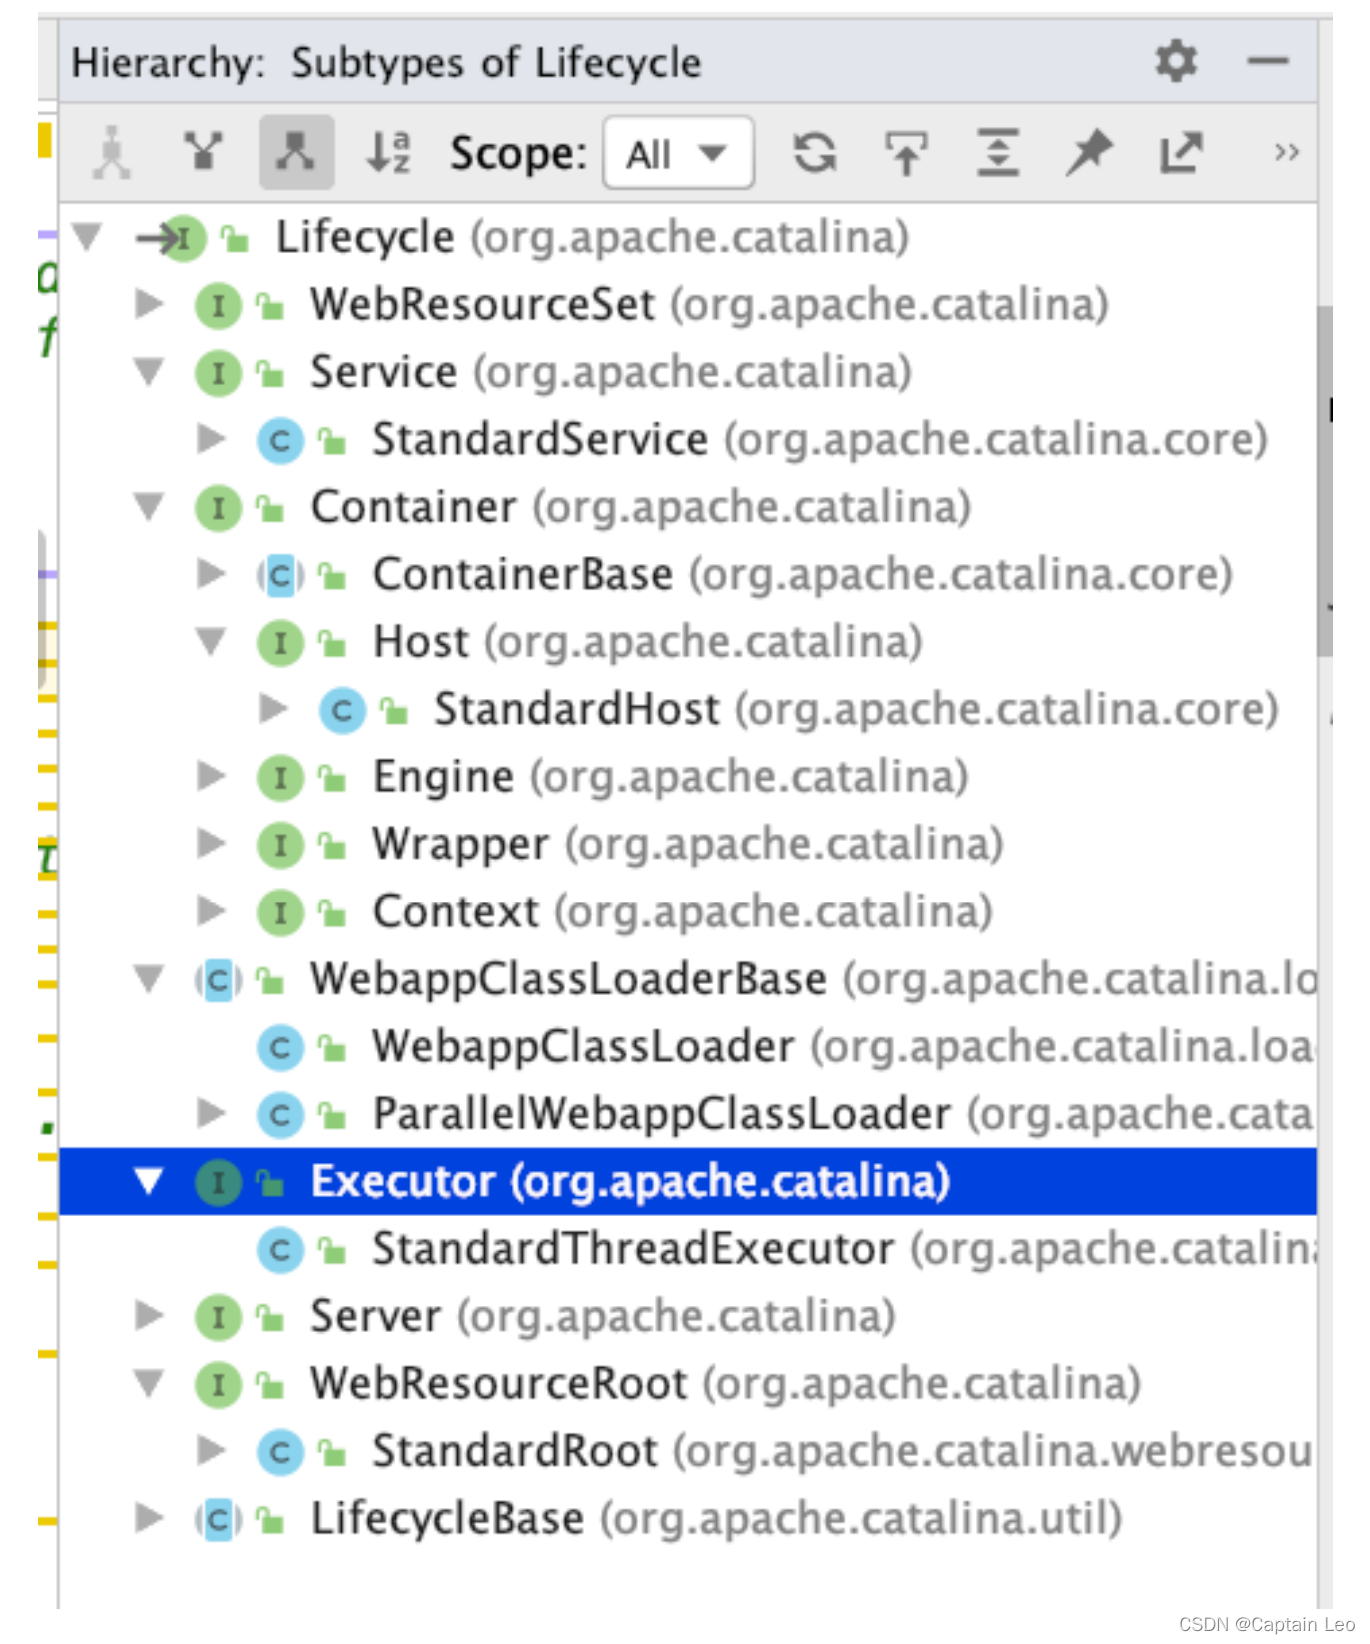Image resolution: width=1370 pixels, height=1644 pixels.
Task: Expand the ContainerBase node
Action: tap(211, 574)
